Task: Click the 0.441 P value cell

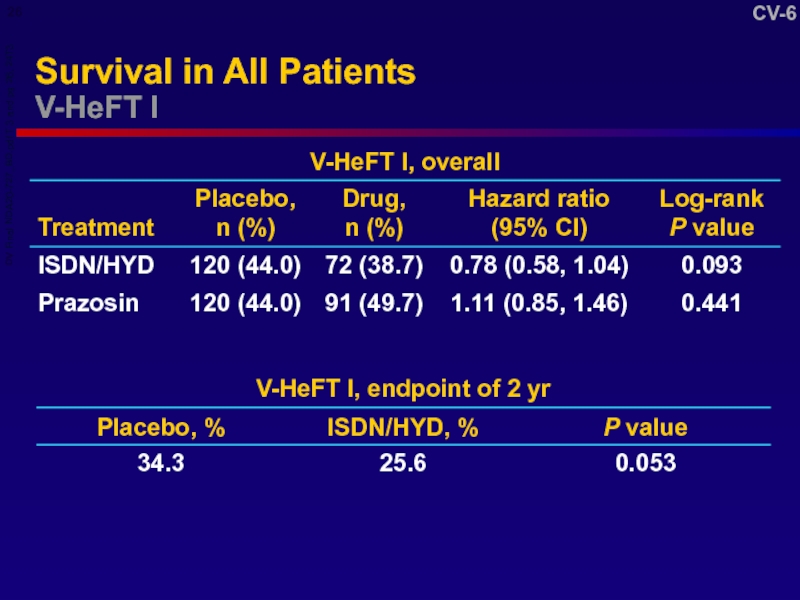Action: 711,303
